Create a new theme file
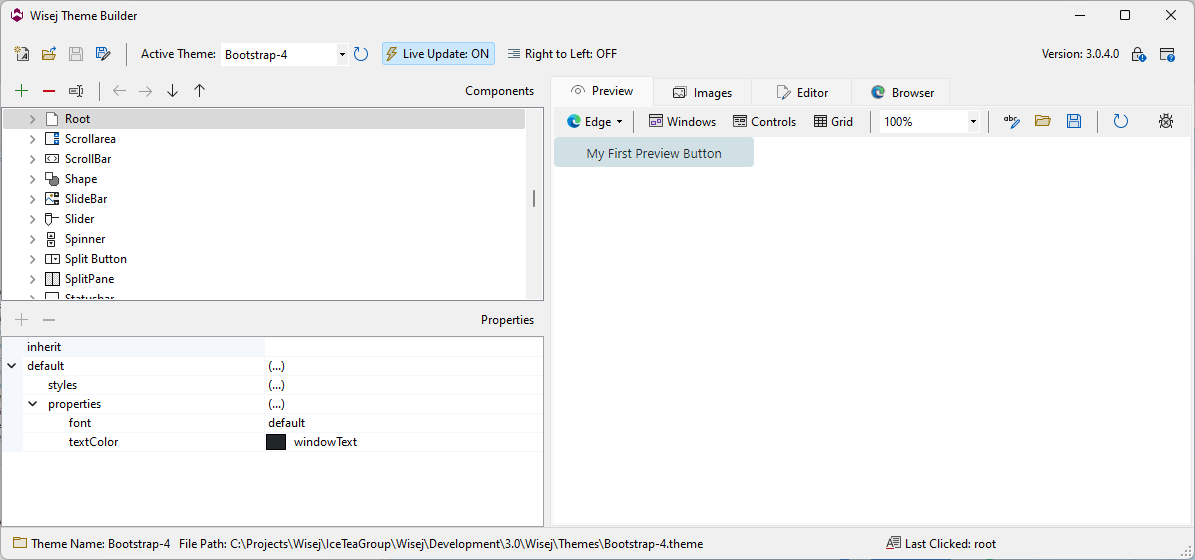Screen dimensions: 1195x560 [22, 53]
